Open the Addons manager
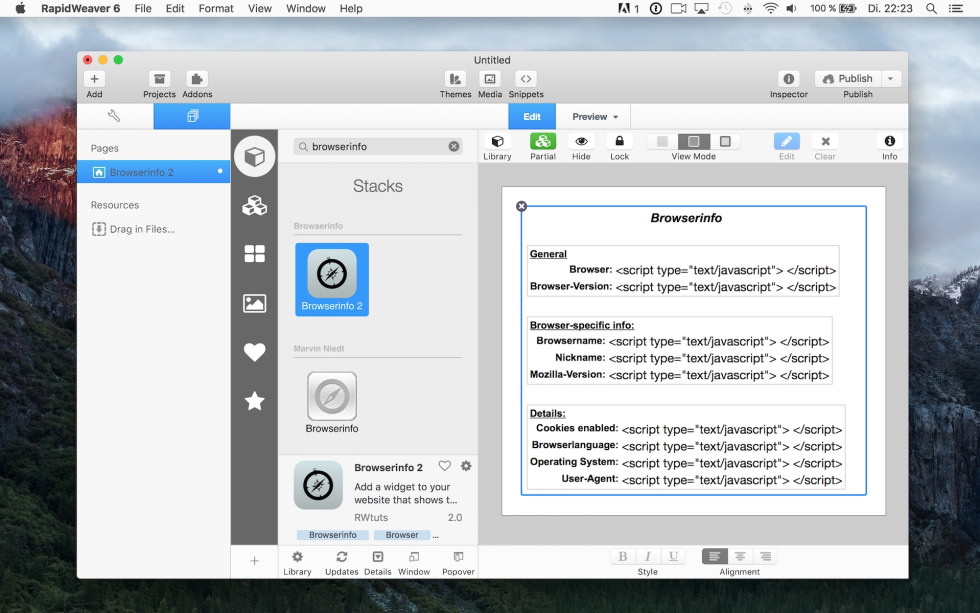Image resolution: width=980 pixels, height=613 pixels. 197,79
